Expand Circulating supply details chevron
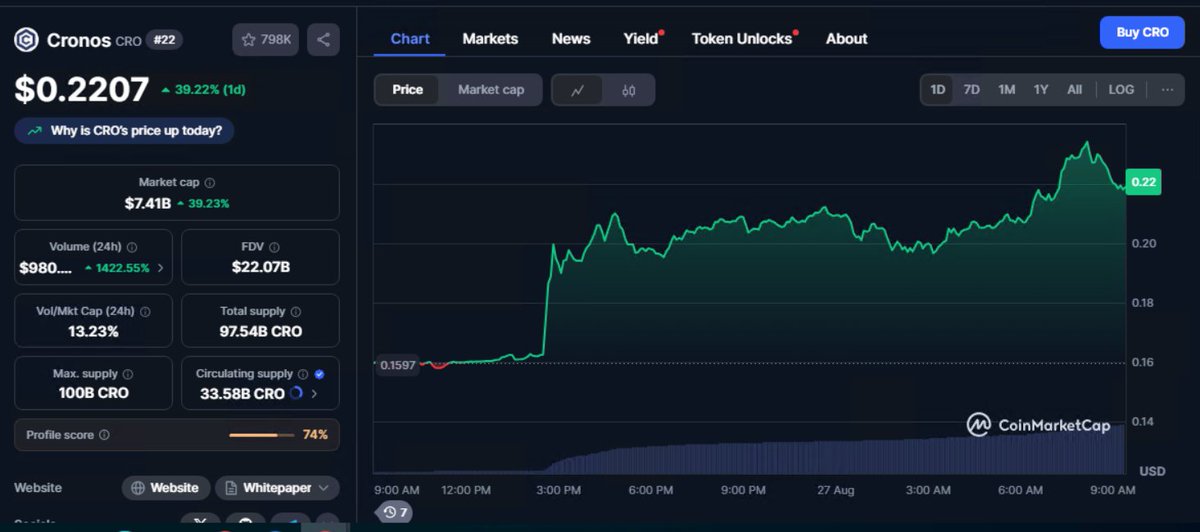Screen dimensions: 1200x532 pos(314,394)
